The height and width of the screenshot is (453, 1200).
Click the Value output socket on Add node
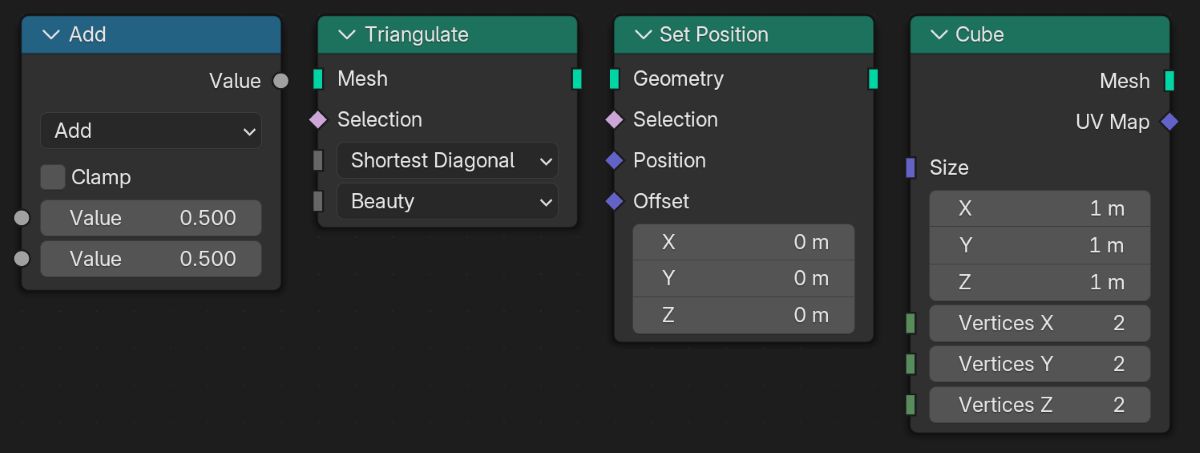[x=281, y=81]
